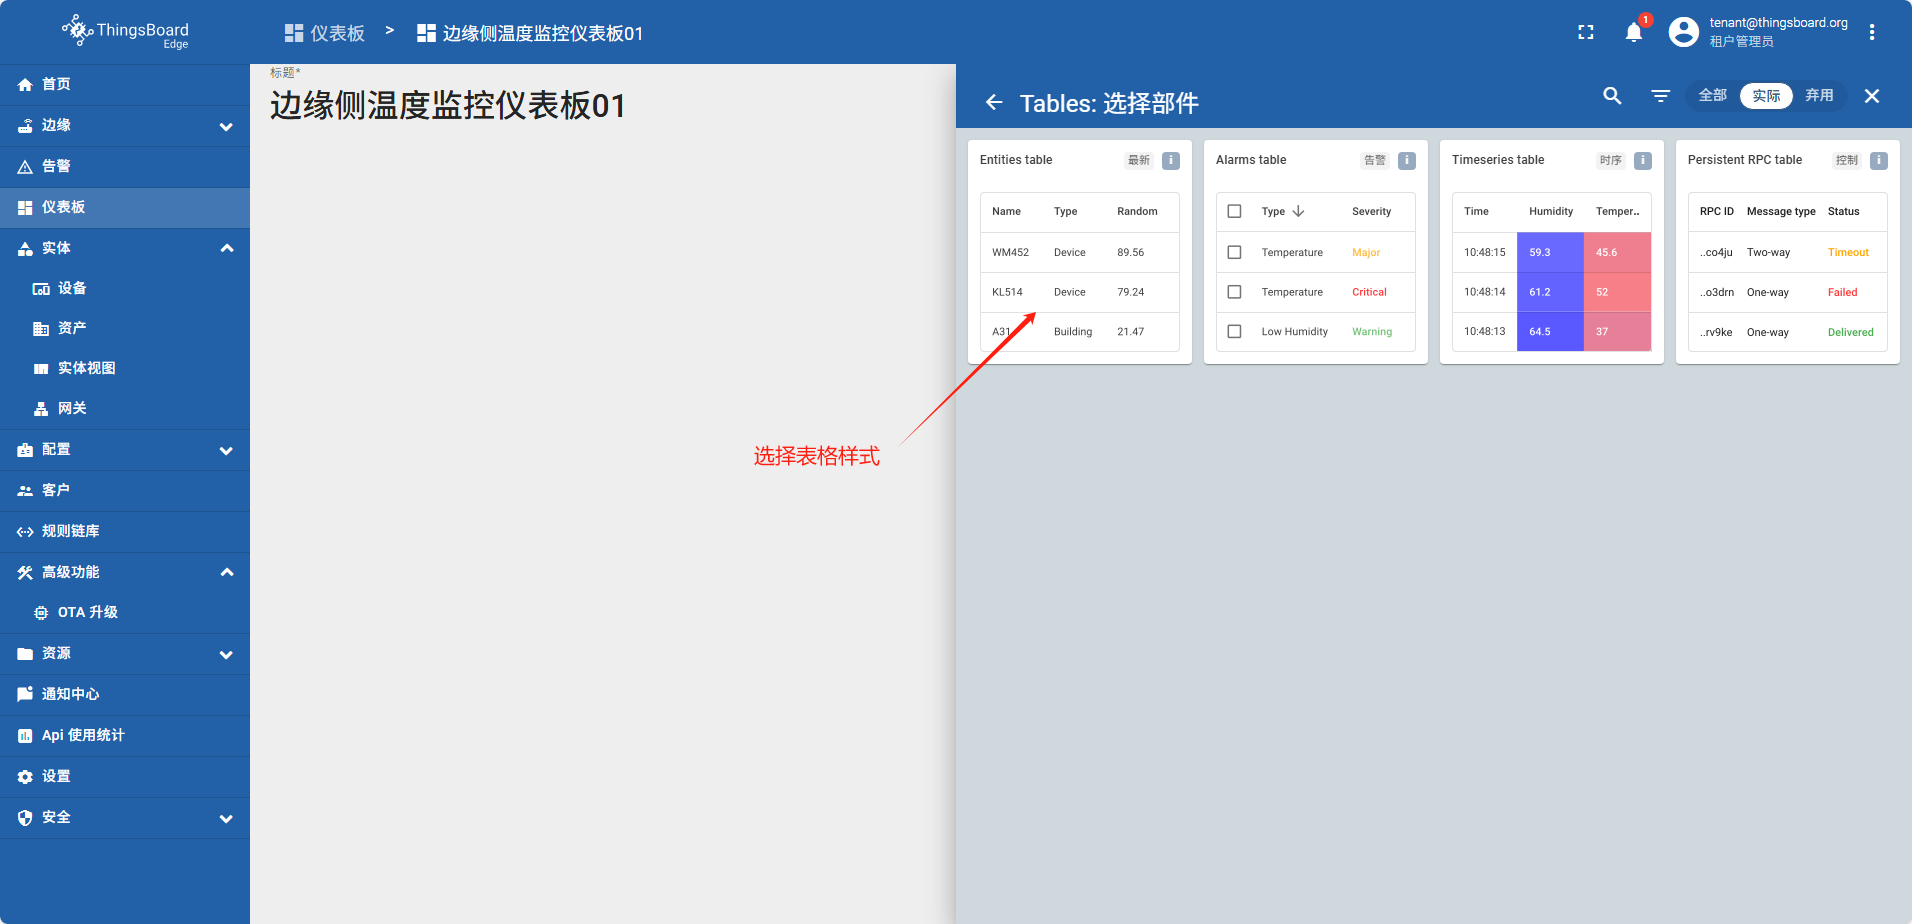This screenshot has height=924, width=1912.
Task: Check the Major Temperature alarm checkbox
Action: click(1234, 253)
